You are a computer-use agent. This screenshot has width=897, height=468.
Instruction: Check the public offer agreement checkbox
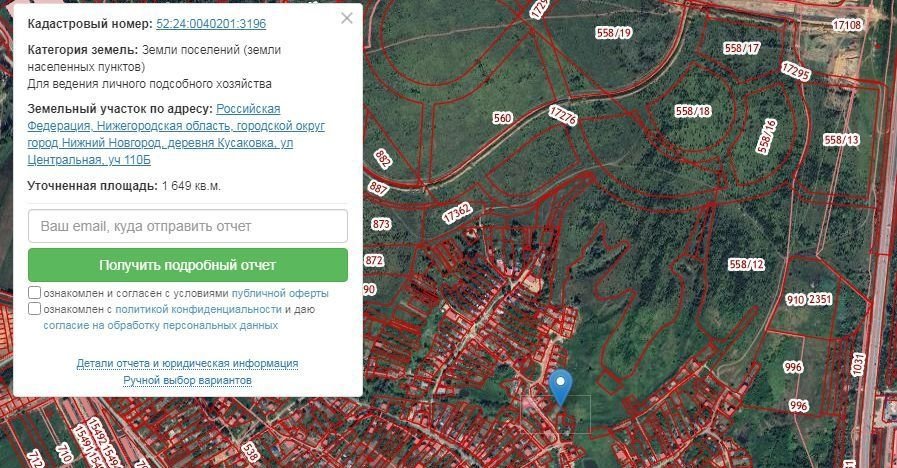tap(35, 293)
